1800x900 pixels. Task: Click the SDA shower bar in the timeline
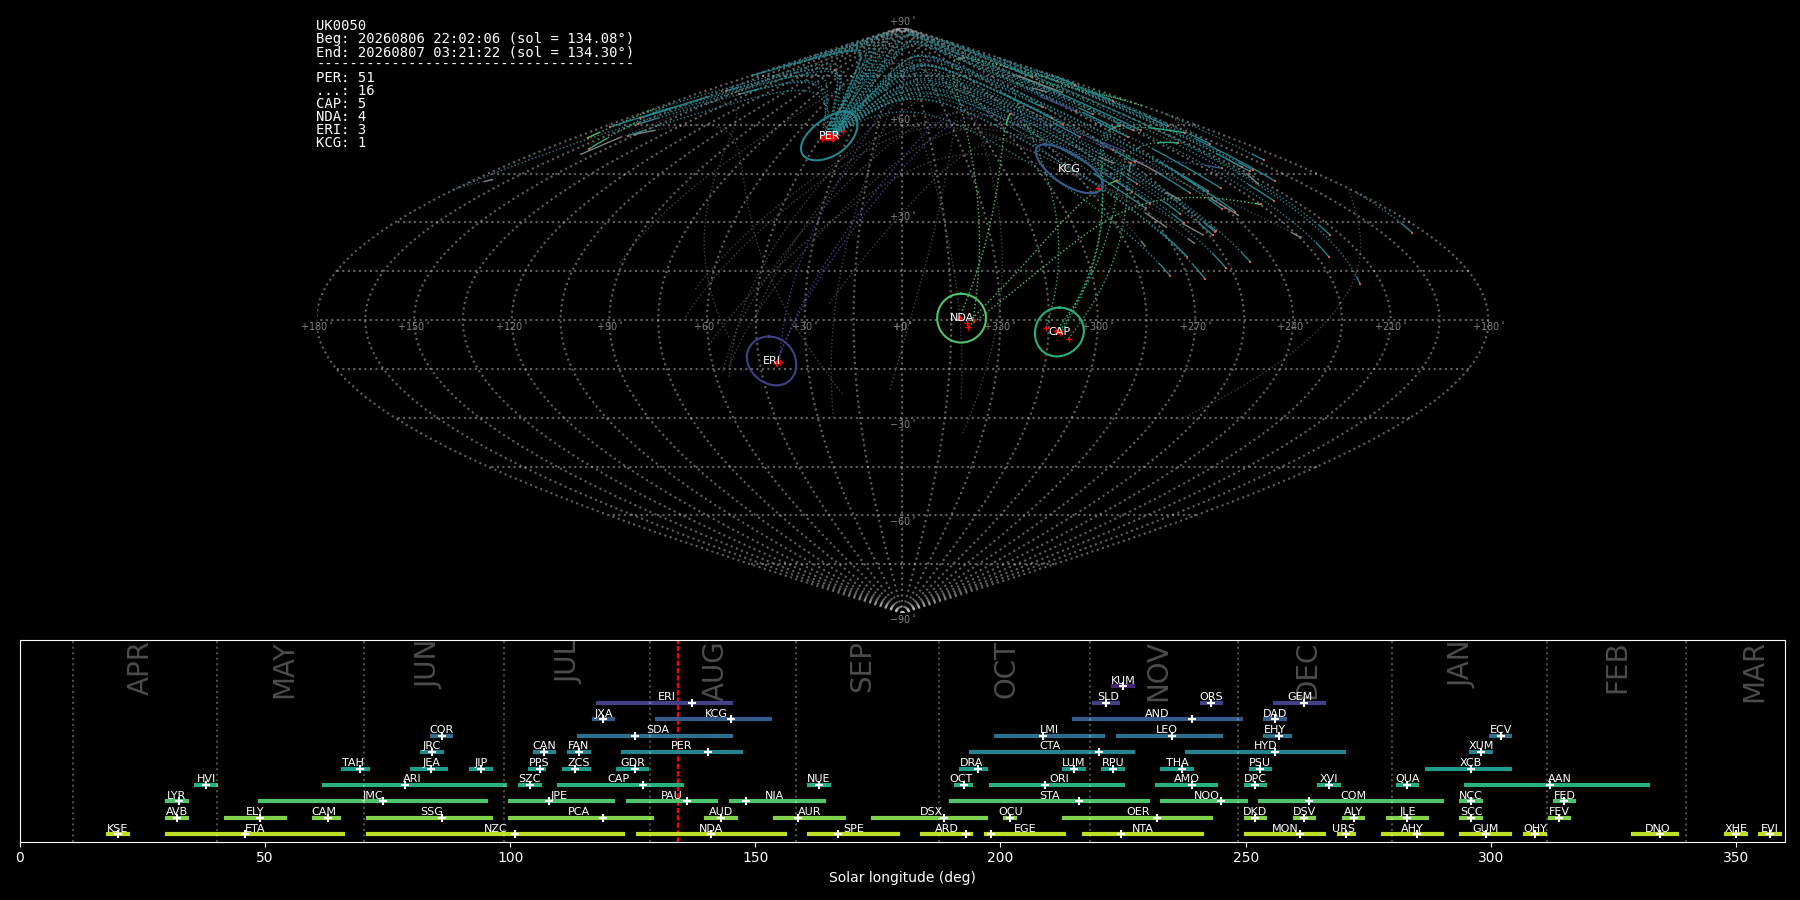(x=655, y=736)
